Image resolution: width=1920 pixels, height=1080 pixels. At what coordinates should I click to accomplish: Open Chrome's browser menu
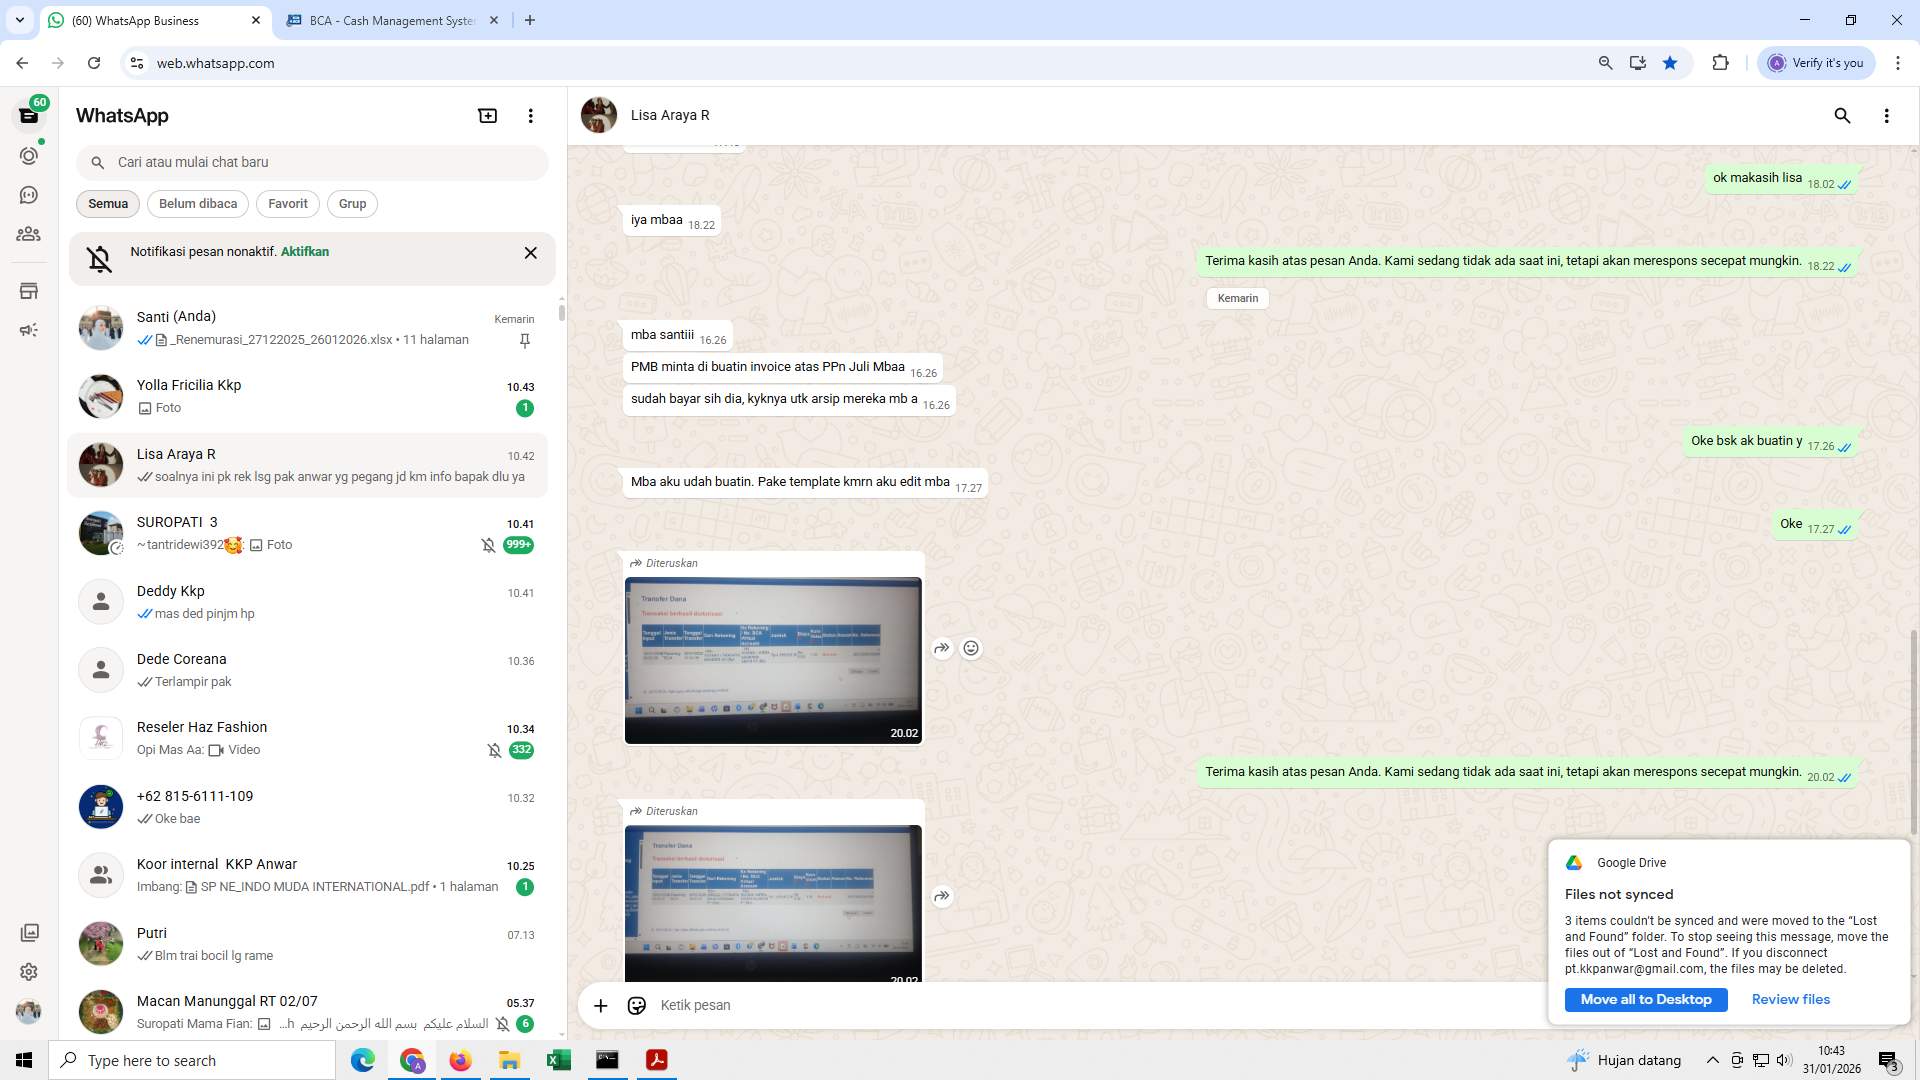coord(1899,62)
